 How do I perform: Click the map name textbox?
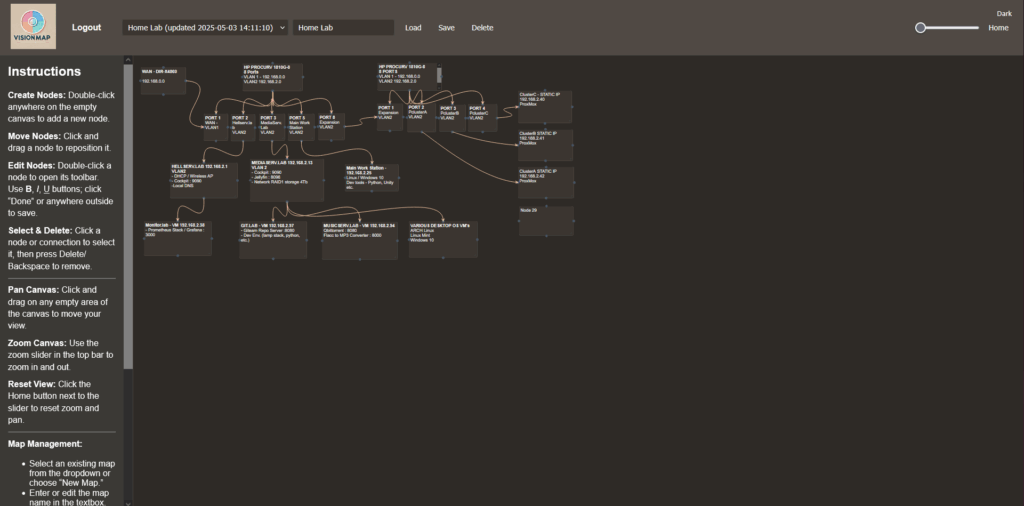[x=344, y=27]
